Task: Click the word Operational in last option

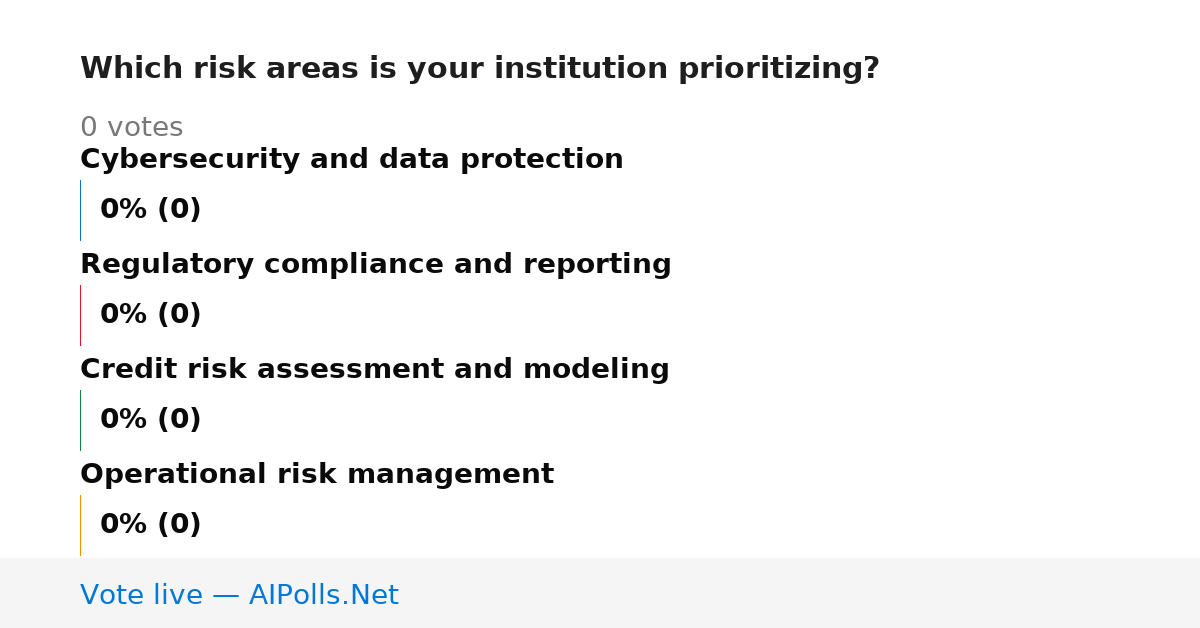Action: point(173,475)
